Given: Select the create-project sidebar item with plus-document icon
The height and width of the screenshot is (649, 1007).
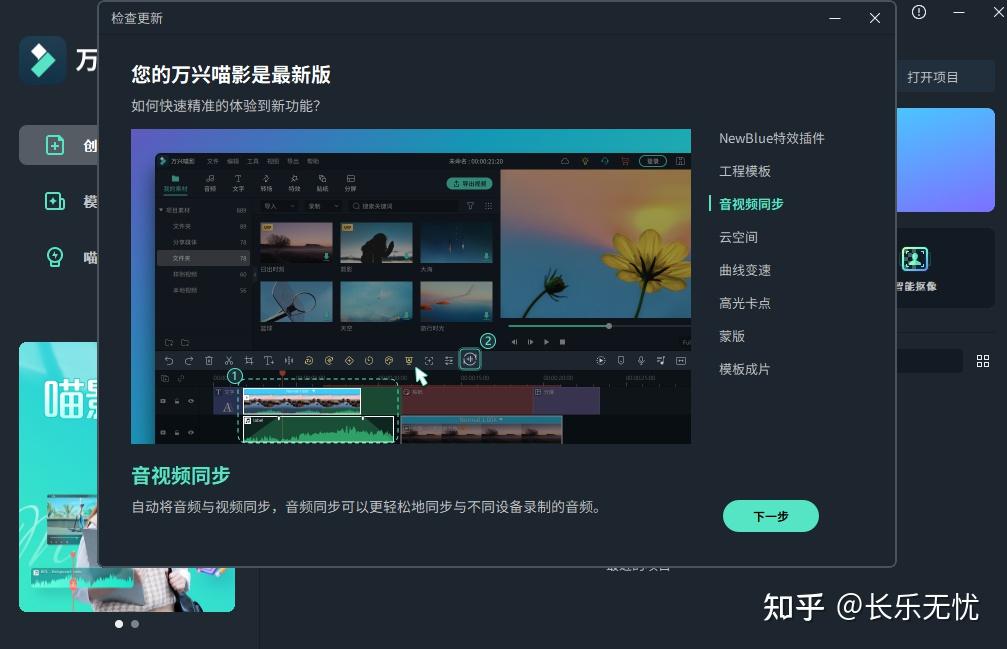Looking at the screenshot, I should pyautogui.click(x=59, y=145).
